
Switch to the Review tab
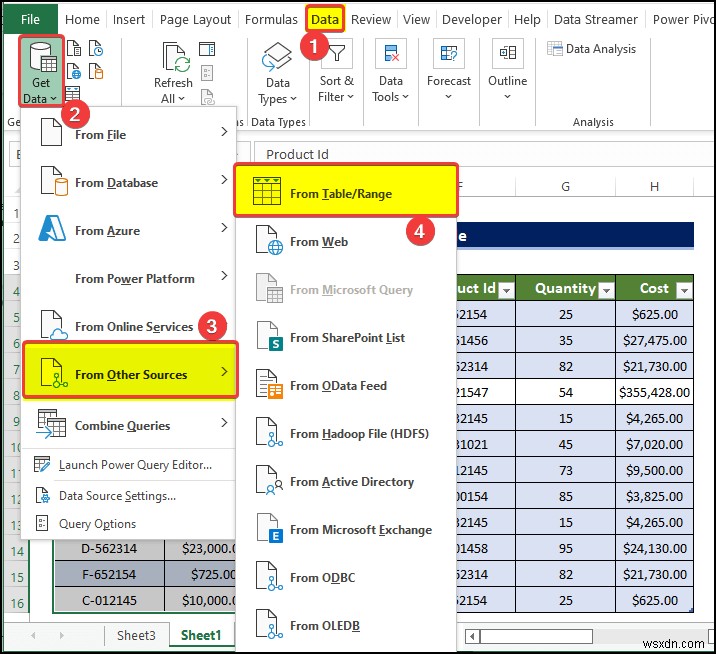(x=371, y=19)
